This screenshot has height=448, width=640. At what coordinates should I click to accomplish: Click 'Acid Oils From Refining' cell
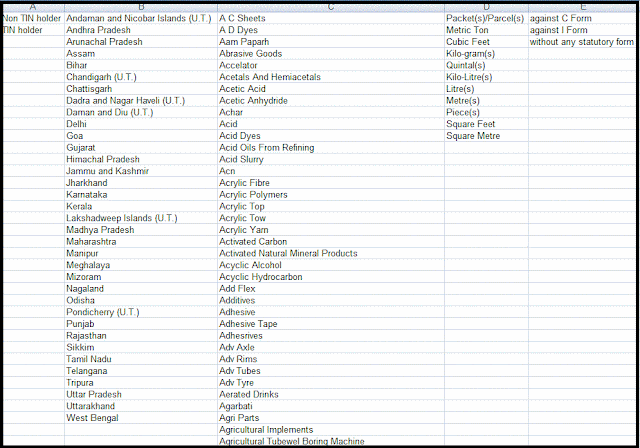331,148
